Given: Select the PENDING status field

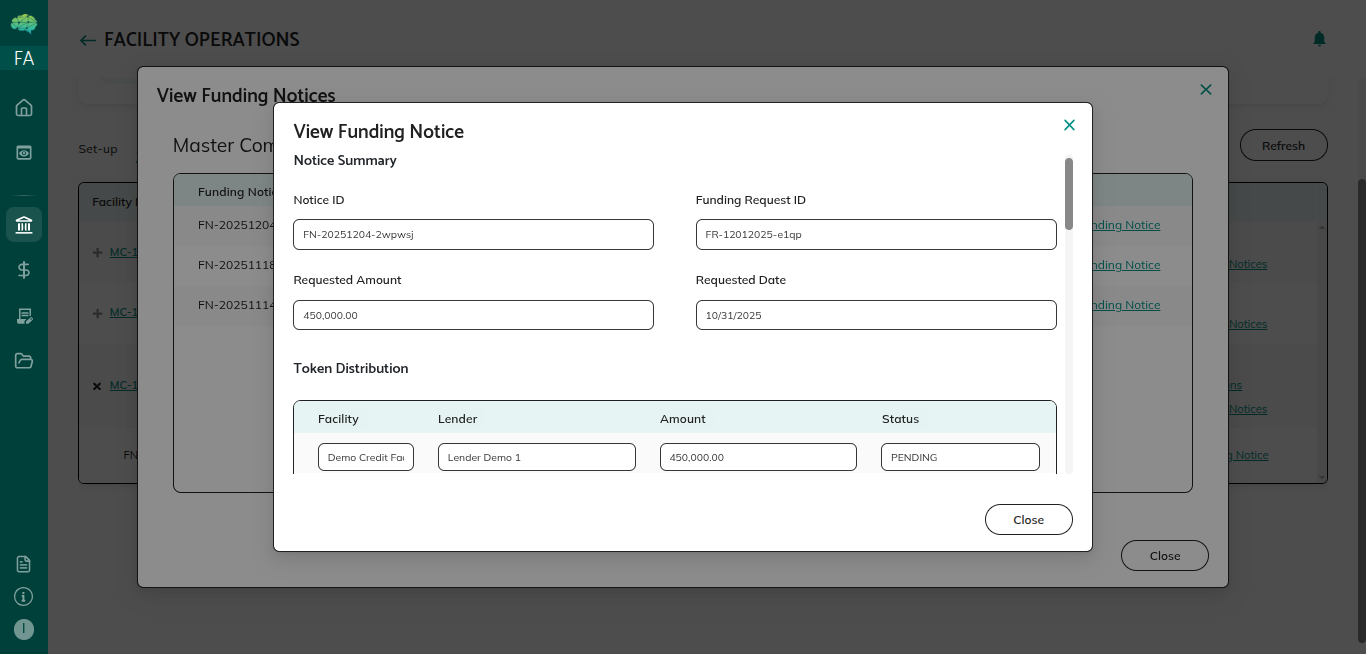Looking at the screenshot, I should (x=960, y=457).
